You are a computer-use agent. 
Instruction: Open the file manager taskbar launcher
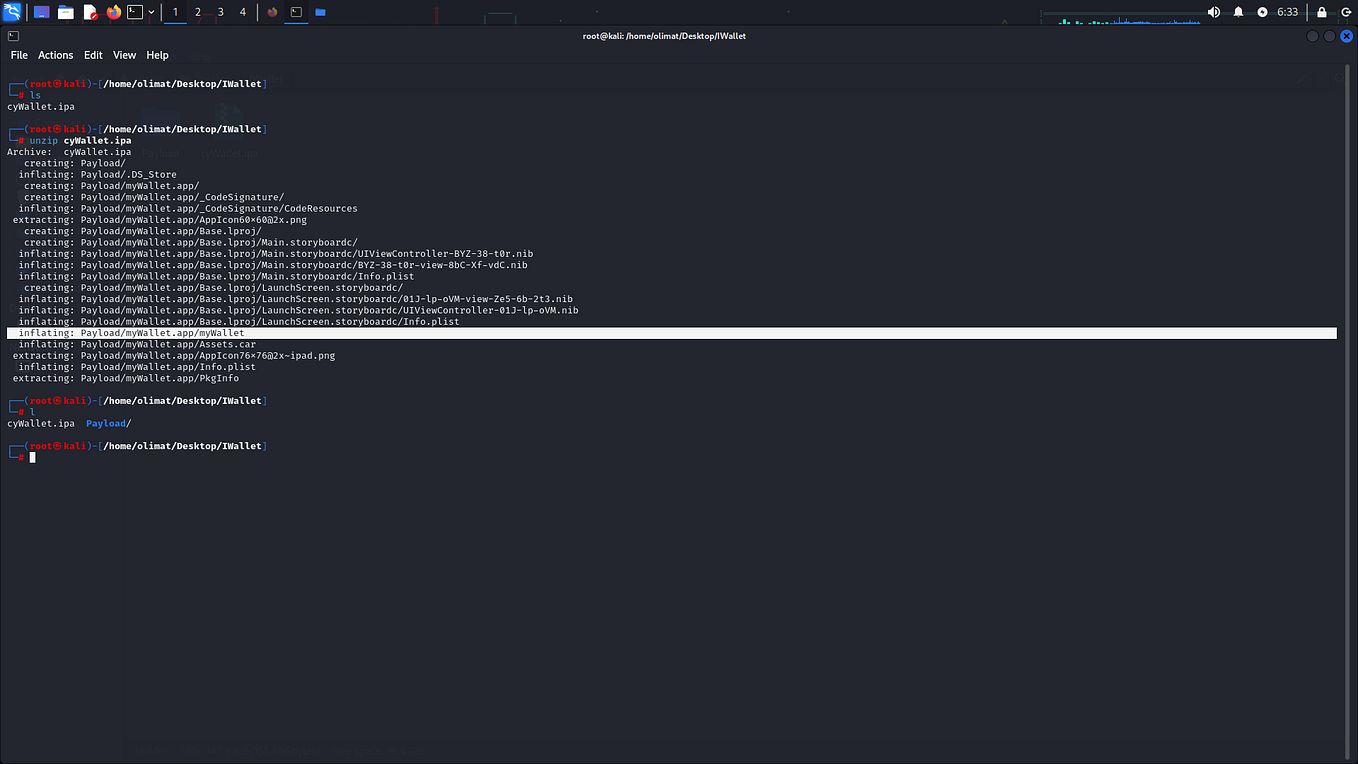(x=64, y=12)
